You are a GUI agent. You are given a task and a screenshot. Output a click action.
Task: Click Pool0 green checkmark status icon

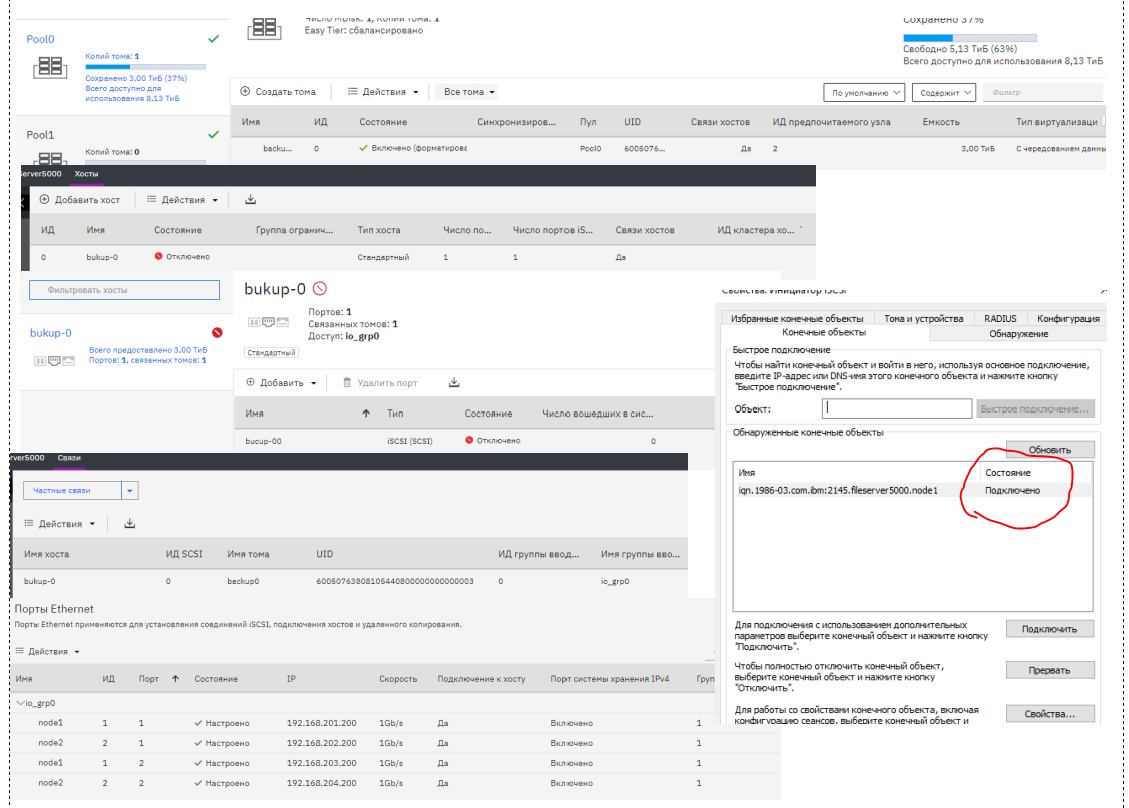tap(213, 39)
